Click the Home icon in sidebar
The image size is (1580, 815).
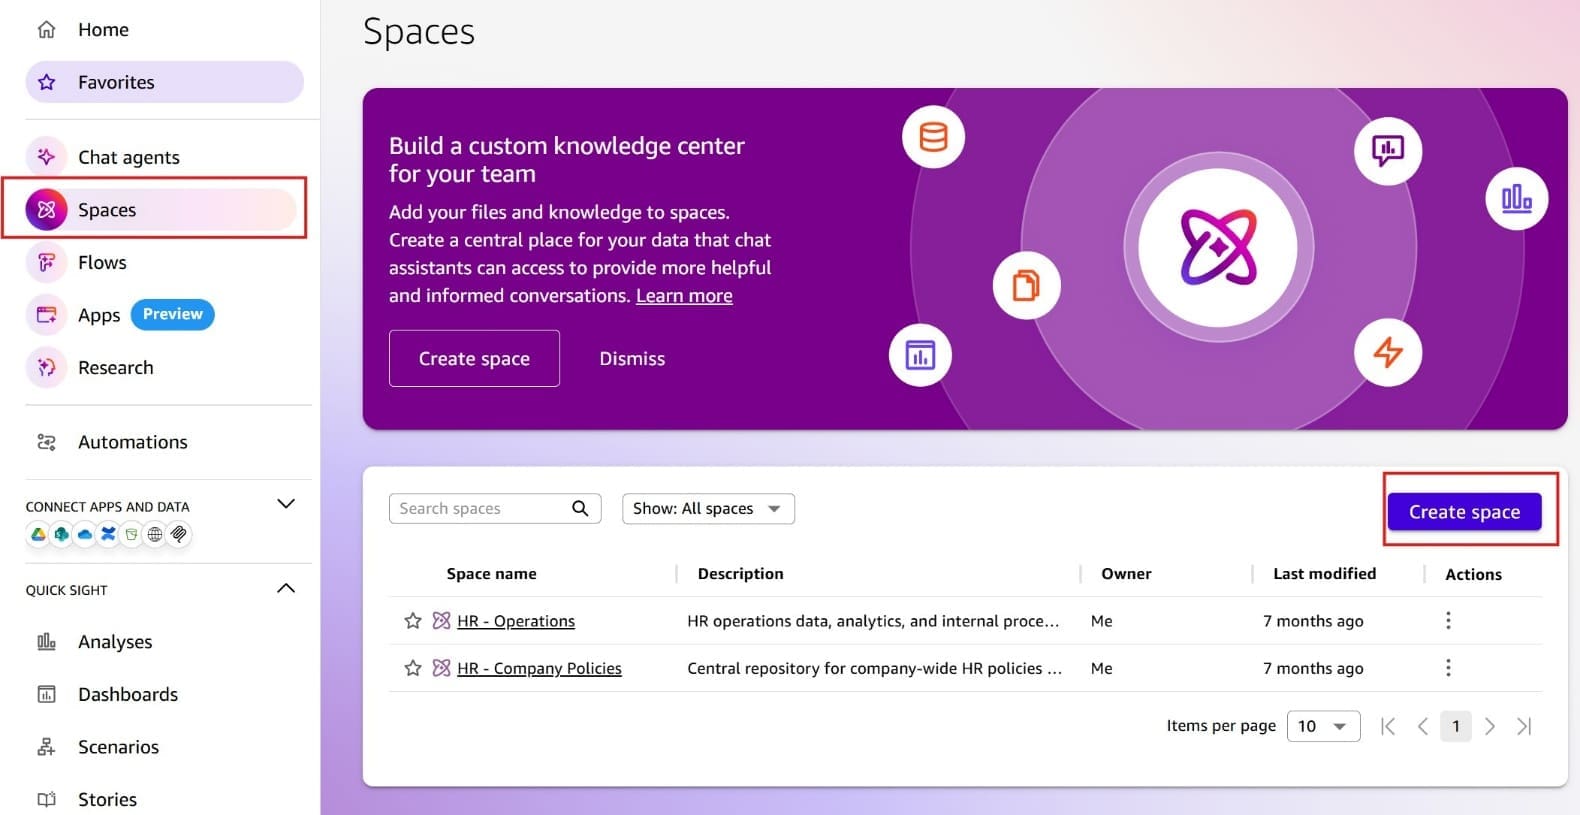tap(46, 29)
